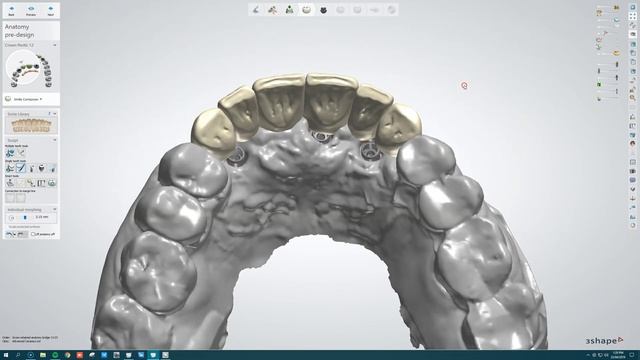This screenshot has height=360, width=640.
Task: Click the bottom circular icon in right toolbar
Action: pyautogui.click(x=633, y=225)
